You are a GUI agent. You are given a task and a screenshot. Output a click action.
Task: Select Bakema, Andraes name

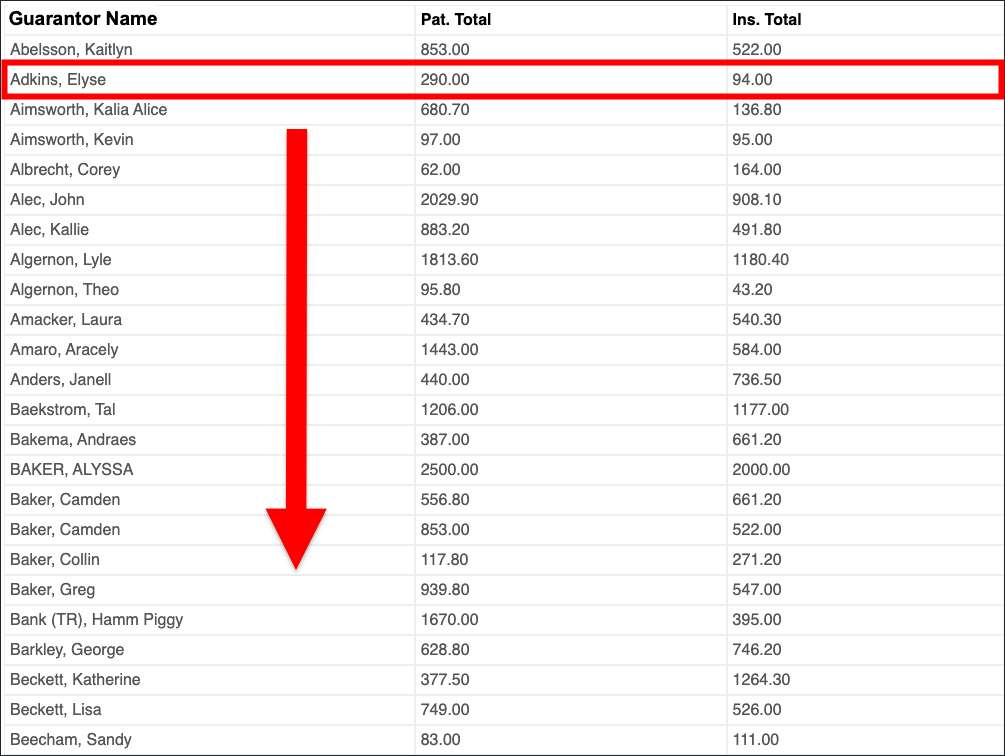[73, 440]
